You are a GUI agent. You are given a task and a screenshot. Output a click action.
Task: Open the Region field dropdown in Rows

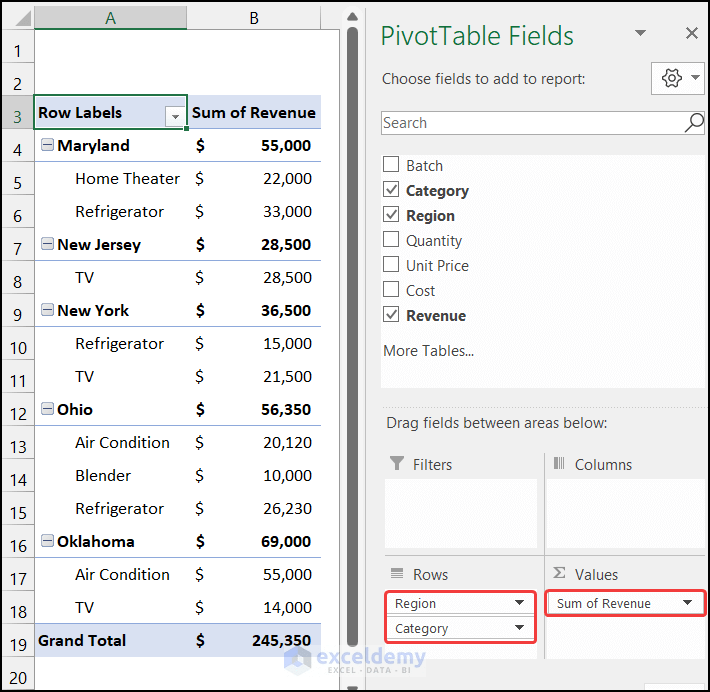click(x=519, y=602)
